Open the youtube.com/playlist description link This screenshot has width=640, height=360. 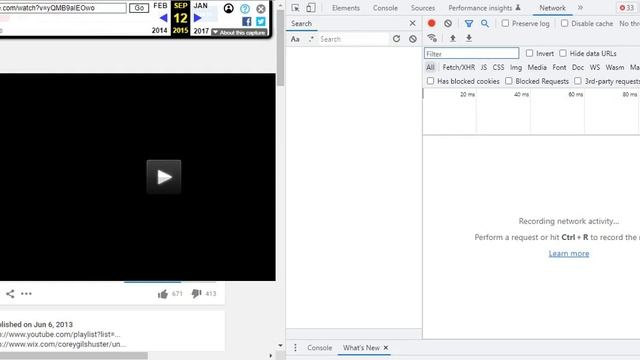pyautogui.click(x=60, y=334)
